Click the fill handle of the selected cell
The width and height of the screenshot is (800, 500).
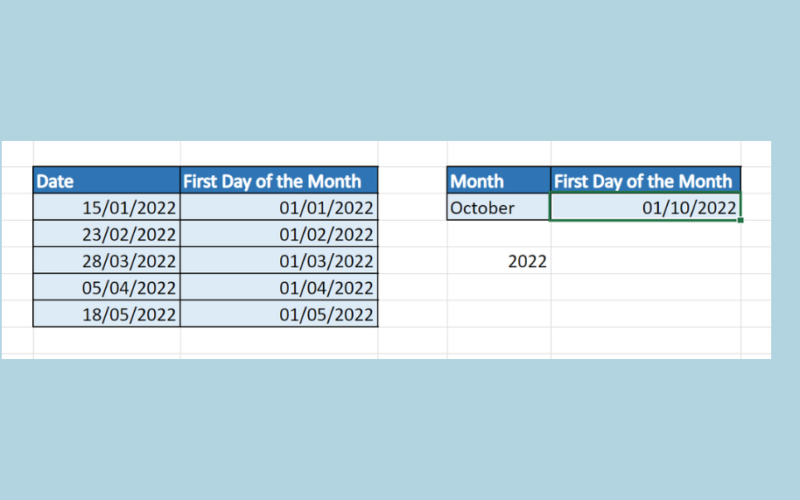(x=740, y=220)
